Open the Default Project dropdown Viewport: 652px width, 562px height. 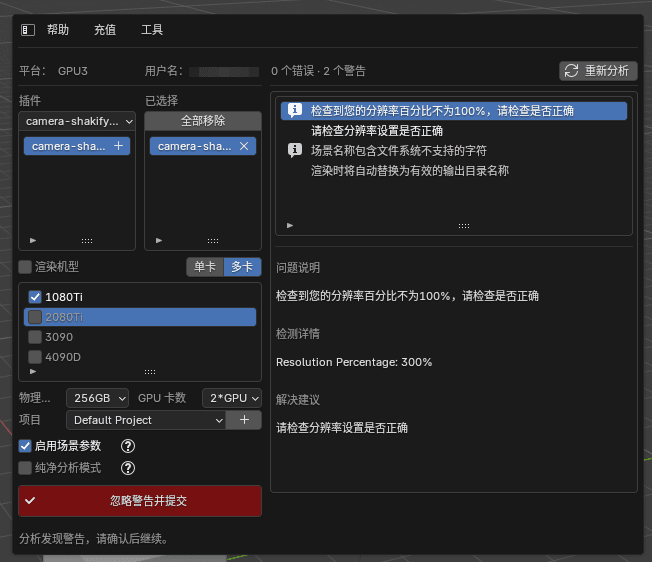146,420
